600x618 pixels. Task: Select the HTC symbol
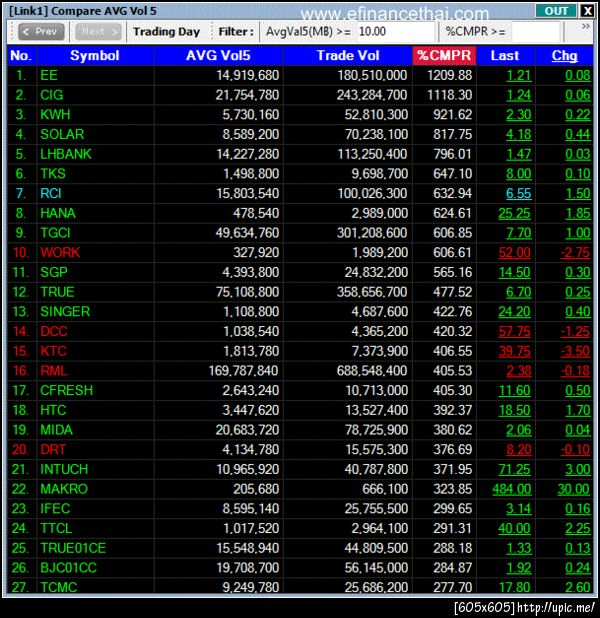[53, 410]
